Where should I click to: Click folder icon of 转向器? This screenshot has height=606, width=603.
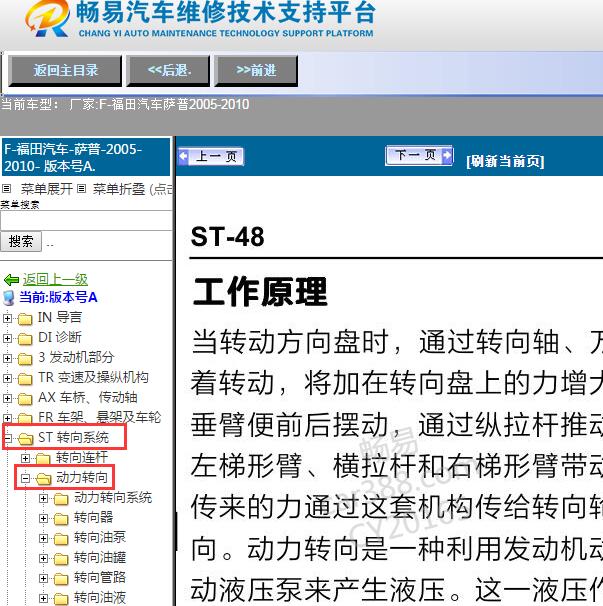[61, 519]
